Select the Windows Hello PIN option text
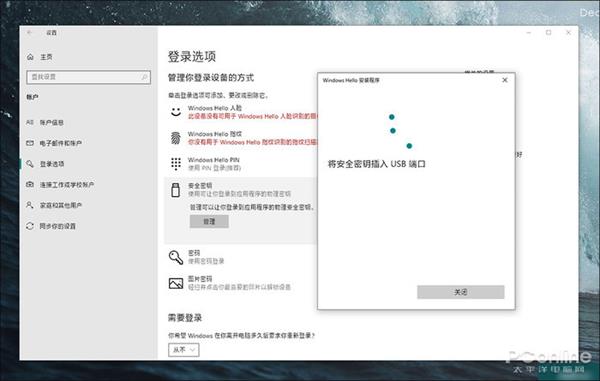 click(214, 160)
